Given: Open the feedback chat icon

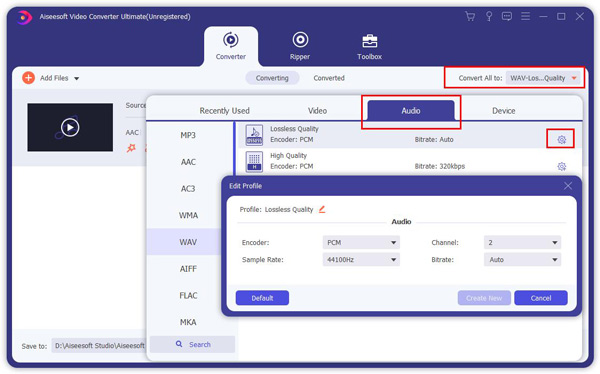Looking at the screenshot, I should 507,16.
